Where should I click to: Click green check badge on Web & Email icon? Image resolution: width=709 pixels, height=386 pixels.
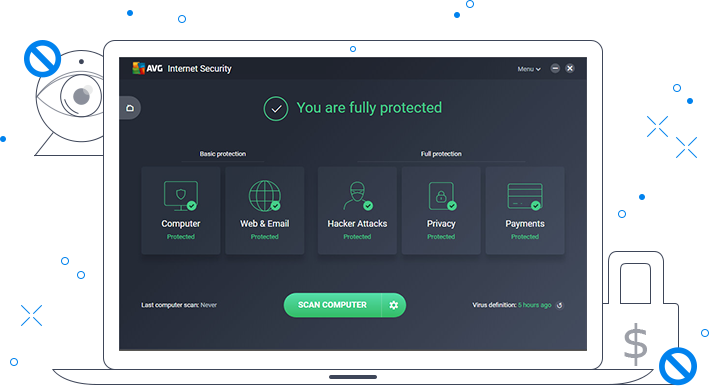tap(275, 206)
